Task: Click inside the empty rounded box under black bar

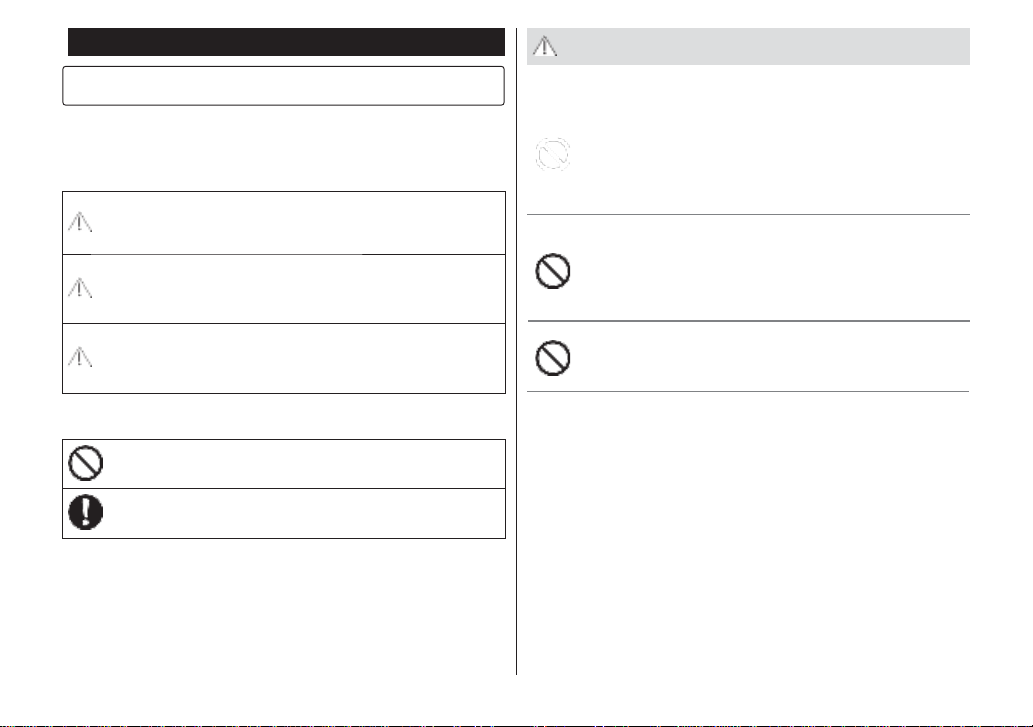Action: click(283, 86)
